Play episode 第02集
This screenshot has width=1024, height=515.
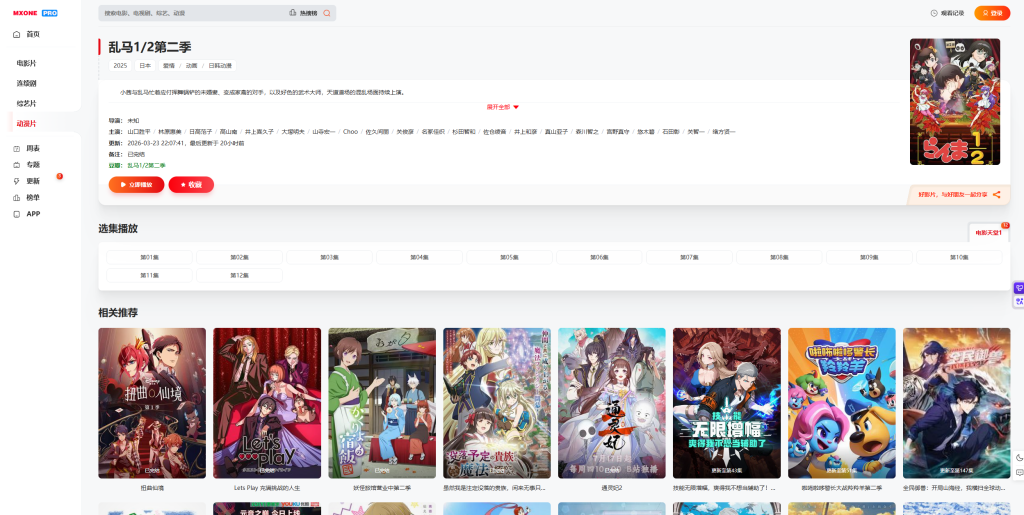(240, 258)
